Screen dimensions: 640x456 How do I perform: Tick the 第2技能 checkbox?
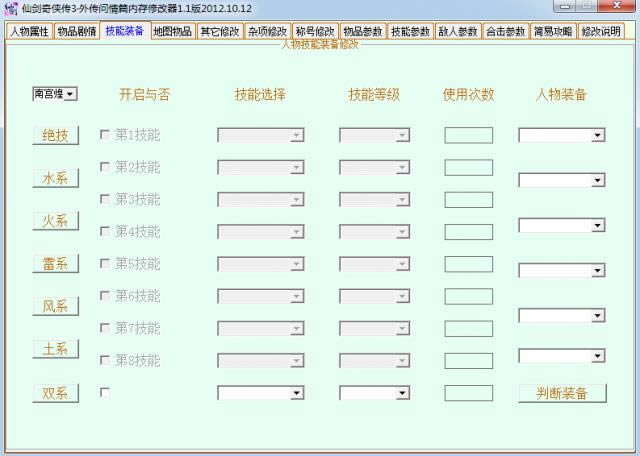[105, 167]
